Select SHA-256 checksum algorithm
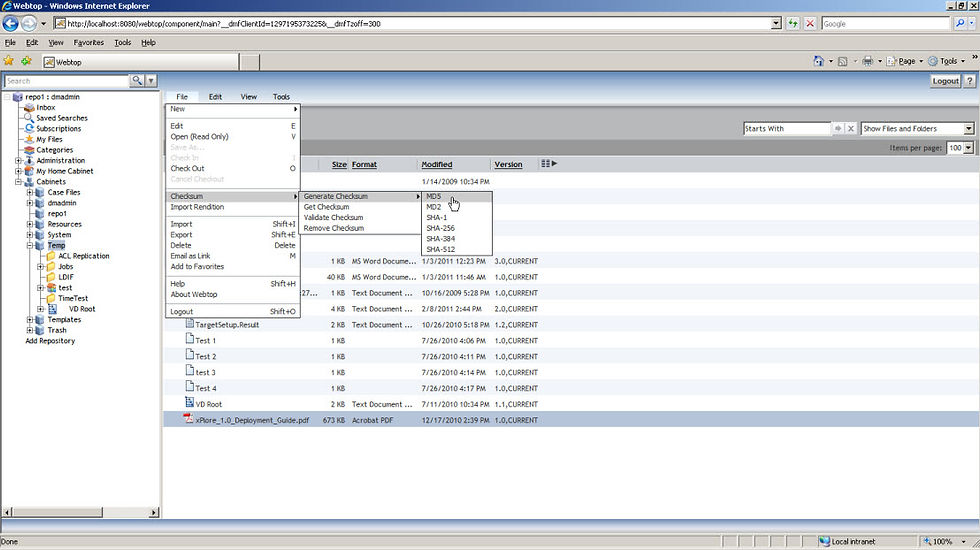 point(458,228)
